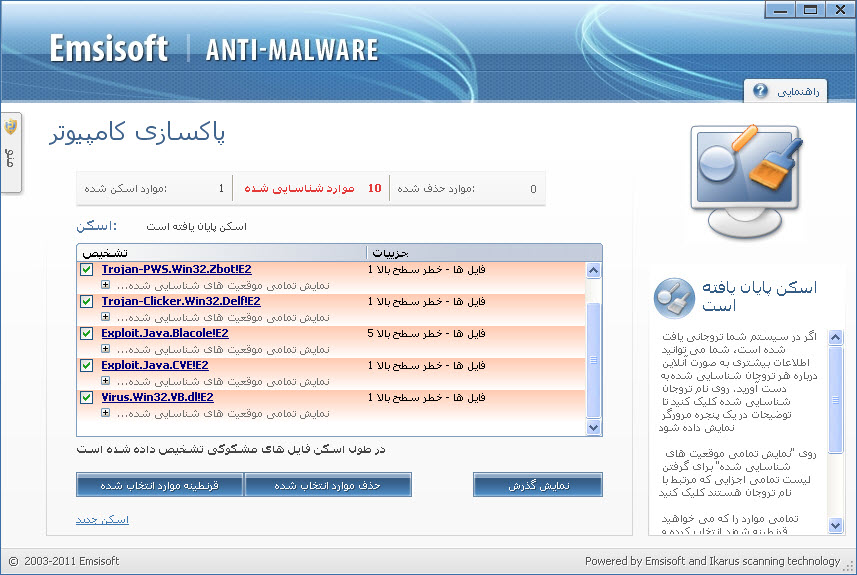Image resolution: width=857 pixels, height=575 pixels.
Task: Click the موارد اسکن شده counter
Action: tap(154, 189)
